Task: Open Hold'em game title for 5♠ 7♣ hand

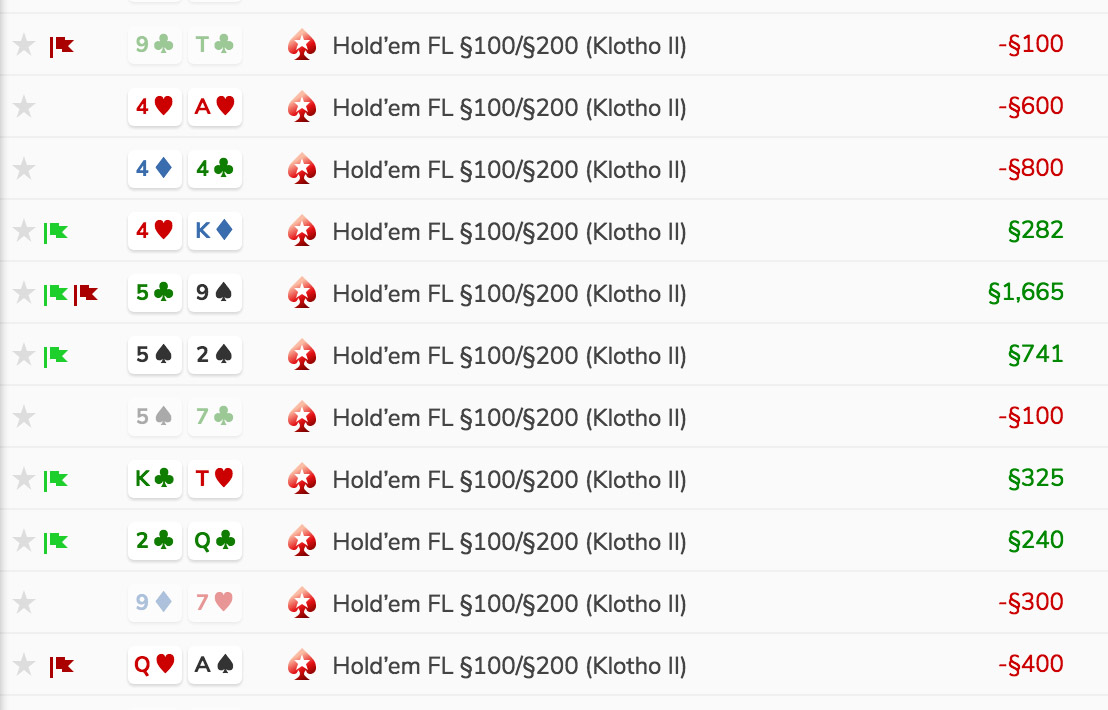Action: pos(509,418)
